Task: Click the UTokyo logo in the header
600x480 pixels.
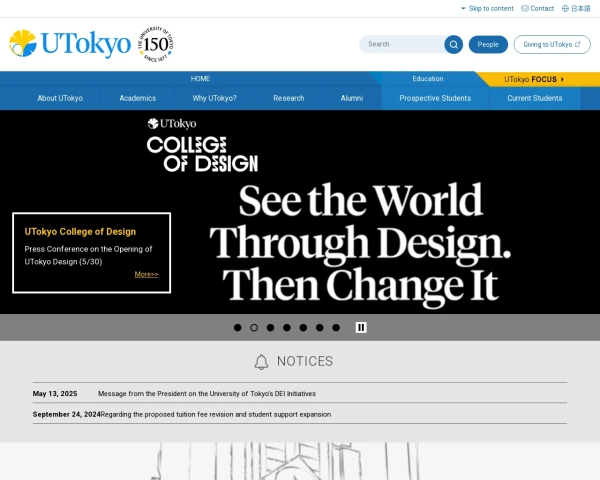Action: pyautogui.click(x=70, y=44)
